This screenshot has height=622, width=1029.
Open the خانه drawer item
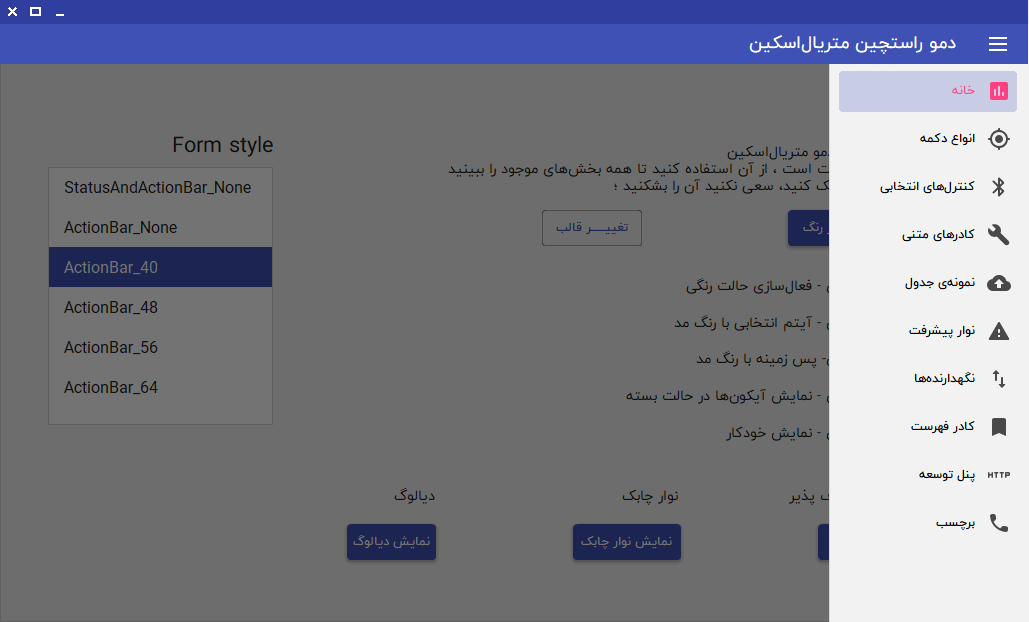point(928,91)
